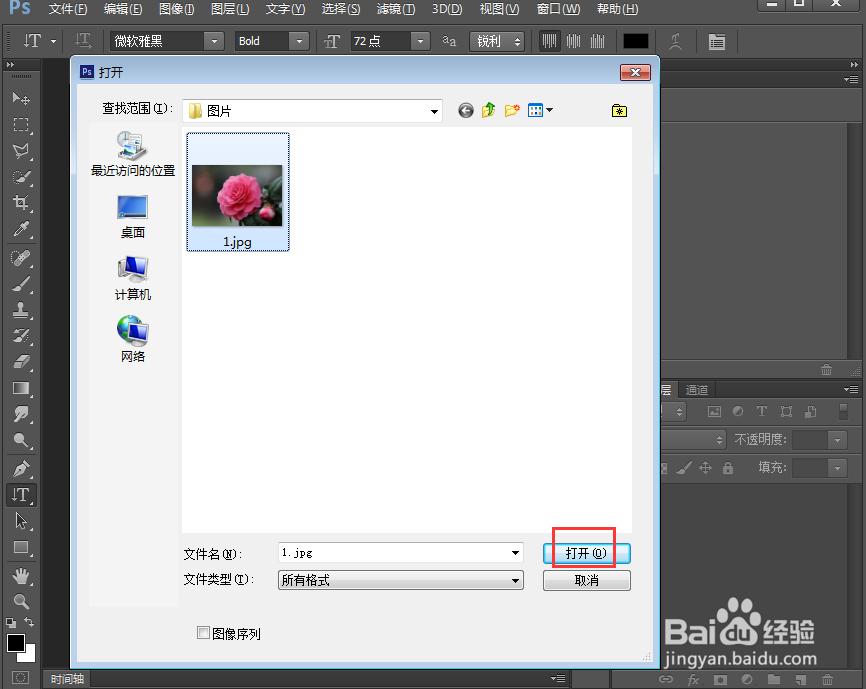Viewport: 866px width, 689px height.
Task: Create a new folder in dialog
Action: coord(512,110)
